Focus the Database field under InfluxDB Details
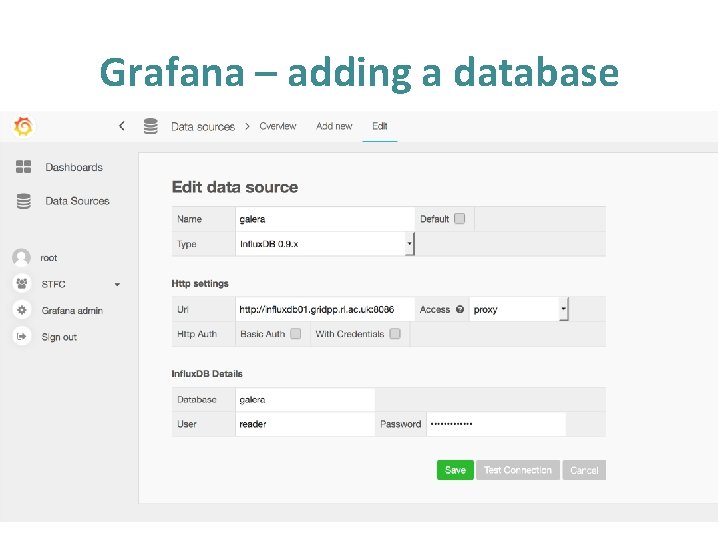 305,399
